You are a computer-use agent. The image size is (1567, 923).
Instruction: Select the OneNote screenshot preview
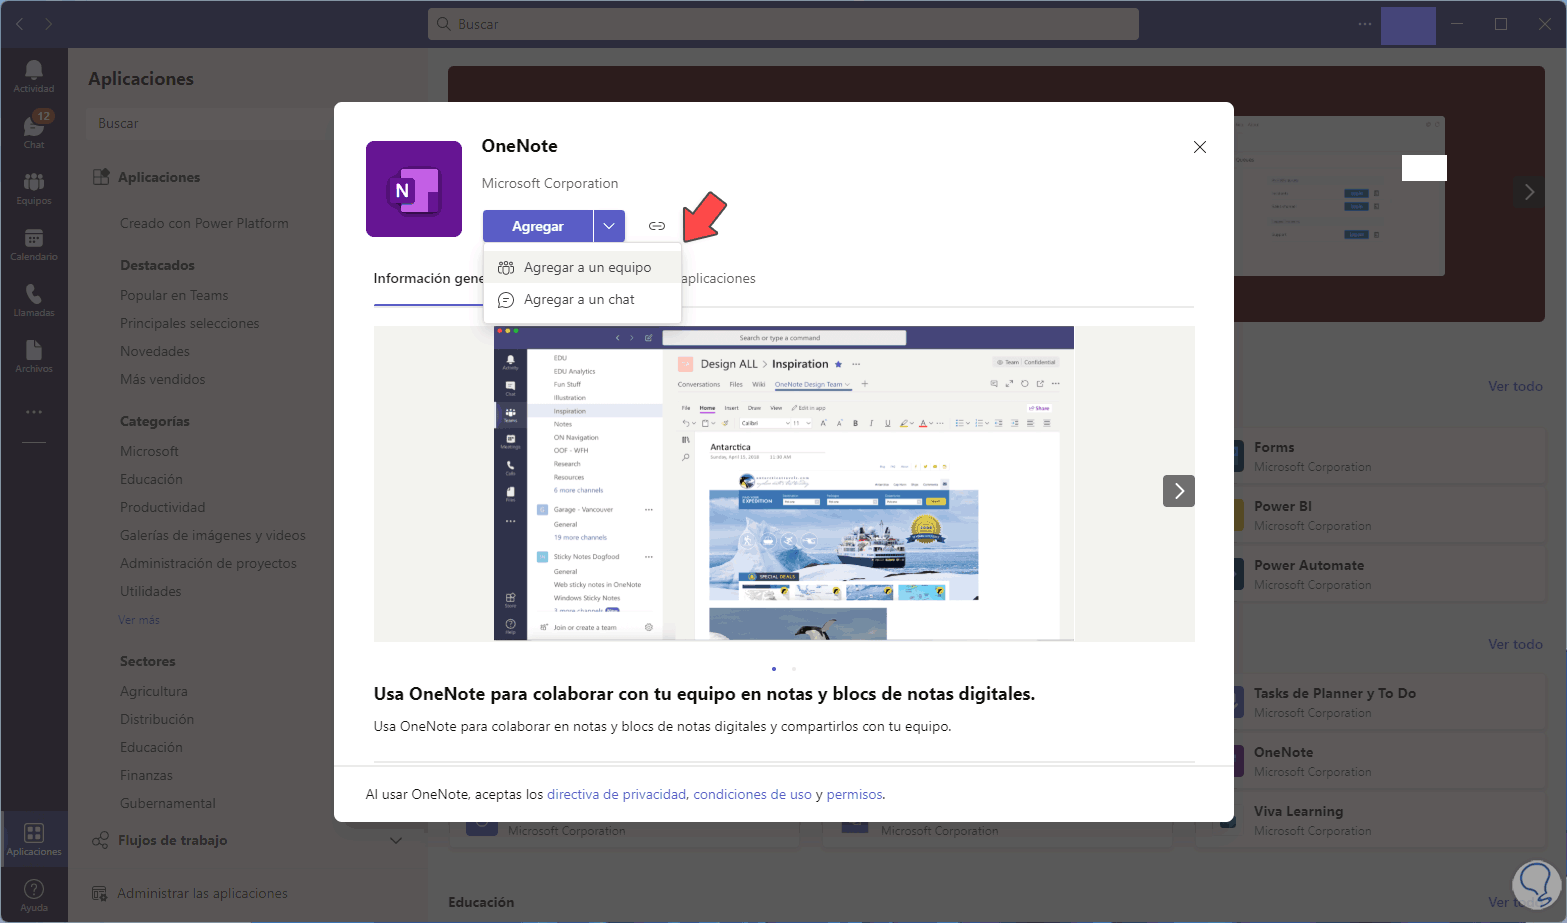(784, 484)
